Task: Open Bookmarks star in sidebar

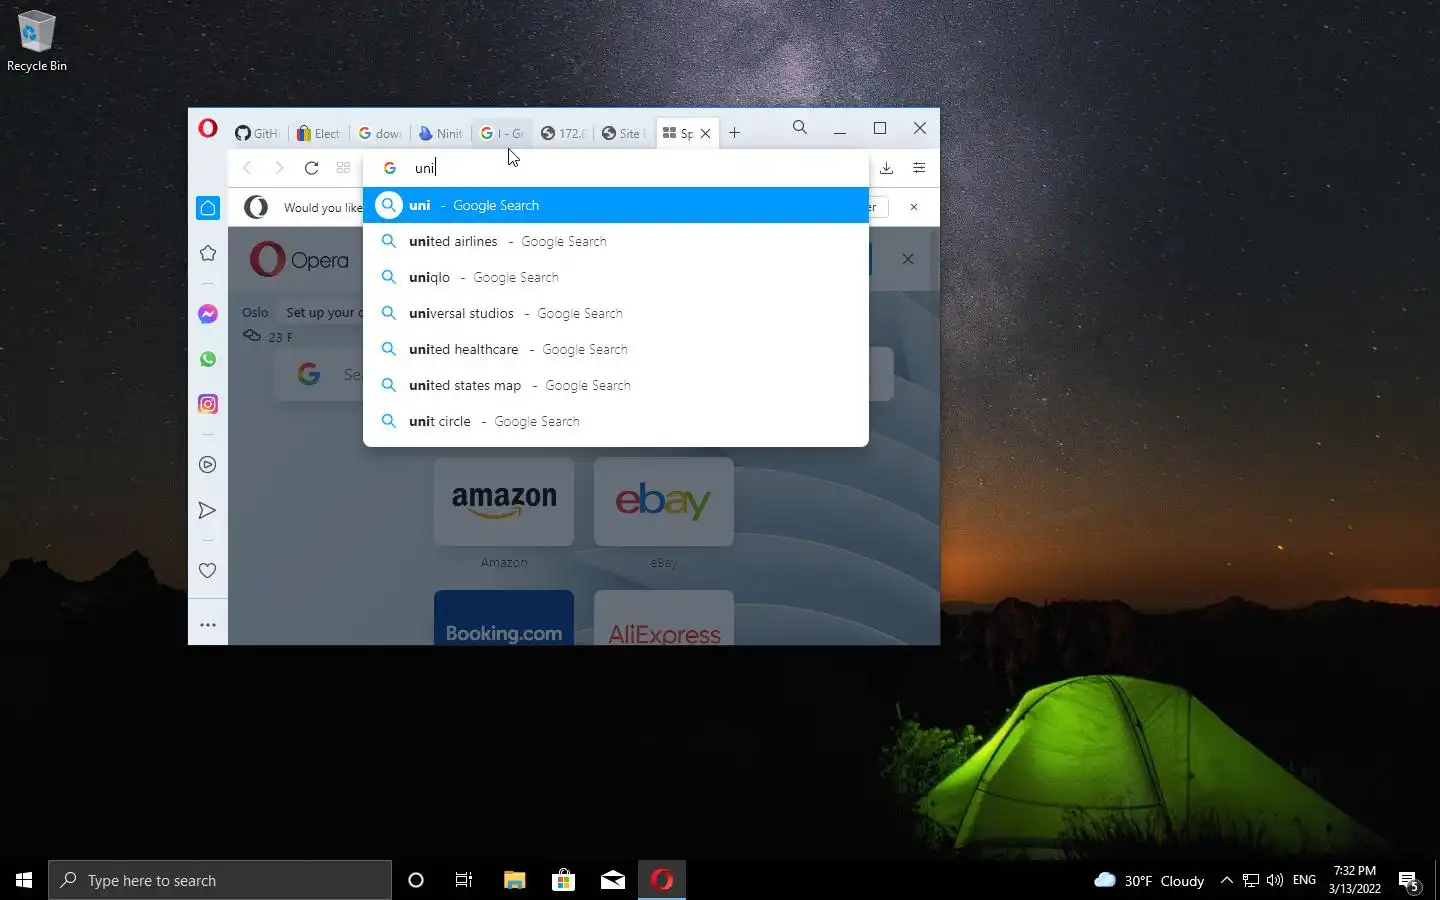Action: [208, 253]
